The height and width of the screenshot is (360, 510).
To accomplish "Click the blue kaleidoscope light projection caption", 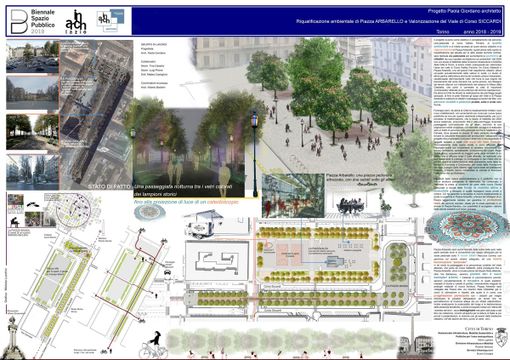I will (x=186, y=202).
